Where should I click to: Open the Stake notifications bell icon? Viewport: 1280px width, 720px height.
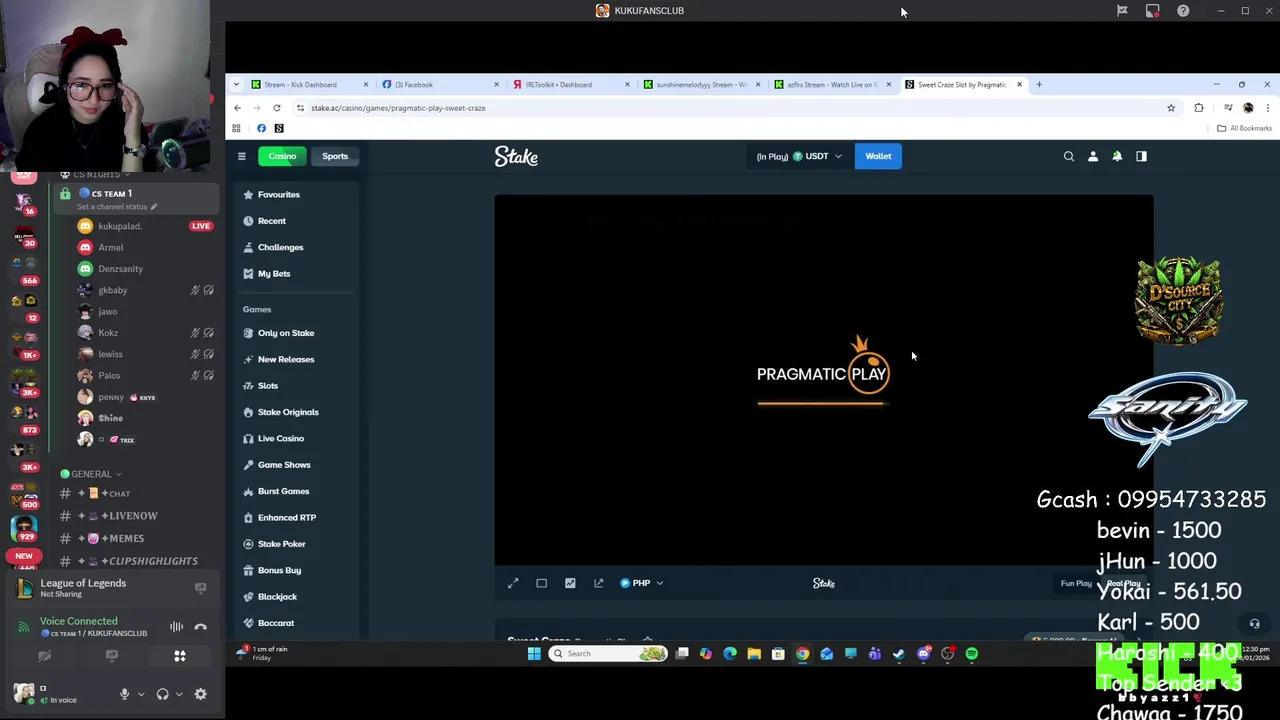tap(1117, 156)
